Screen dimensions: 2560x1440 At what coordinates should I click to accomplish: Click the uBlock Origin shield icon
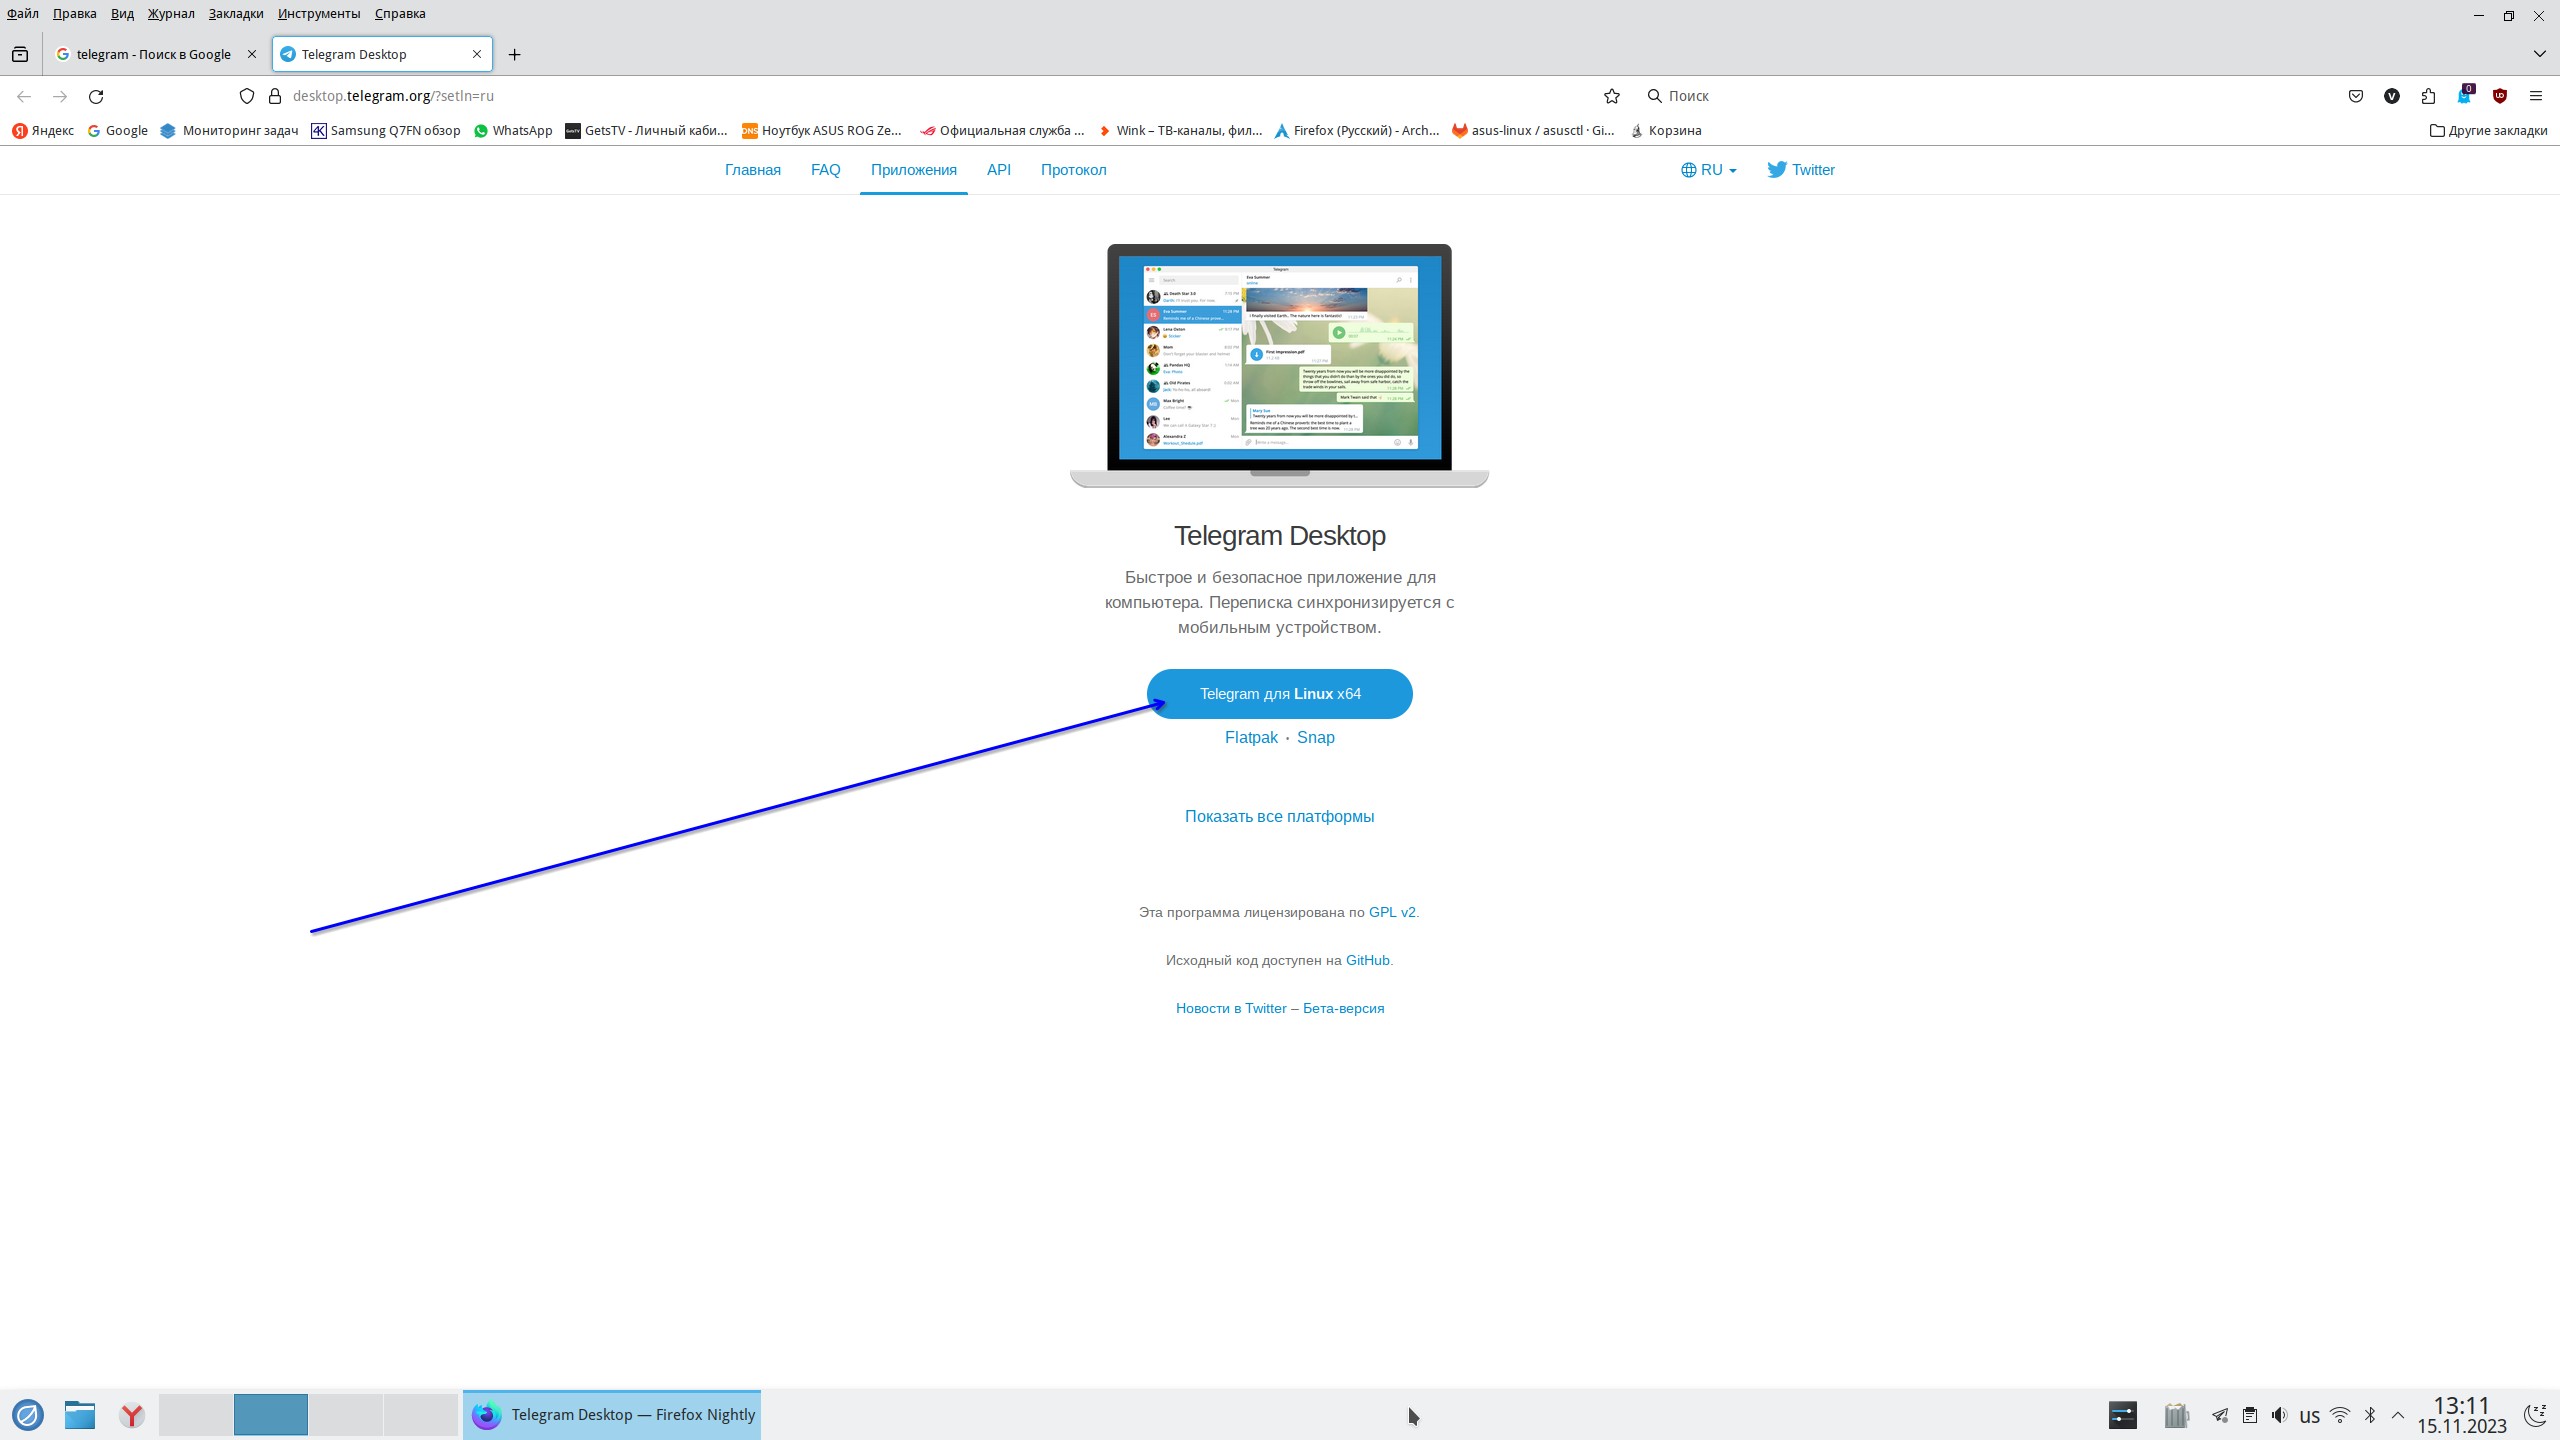[x=2499, y=96]
